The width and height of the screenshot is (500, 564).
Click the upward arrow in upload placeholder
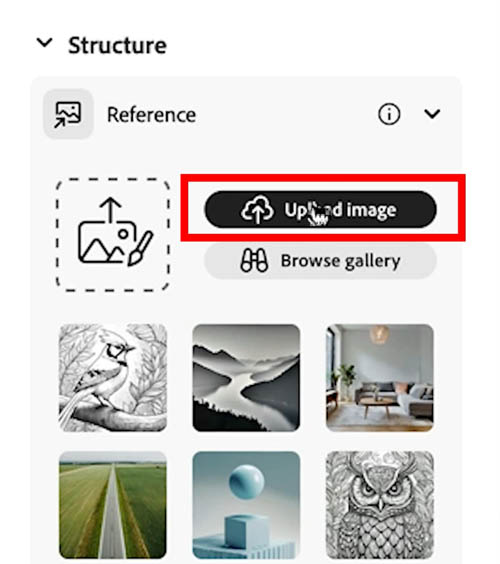tap(110, 210)
